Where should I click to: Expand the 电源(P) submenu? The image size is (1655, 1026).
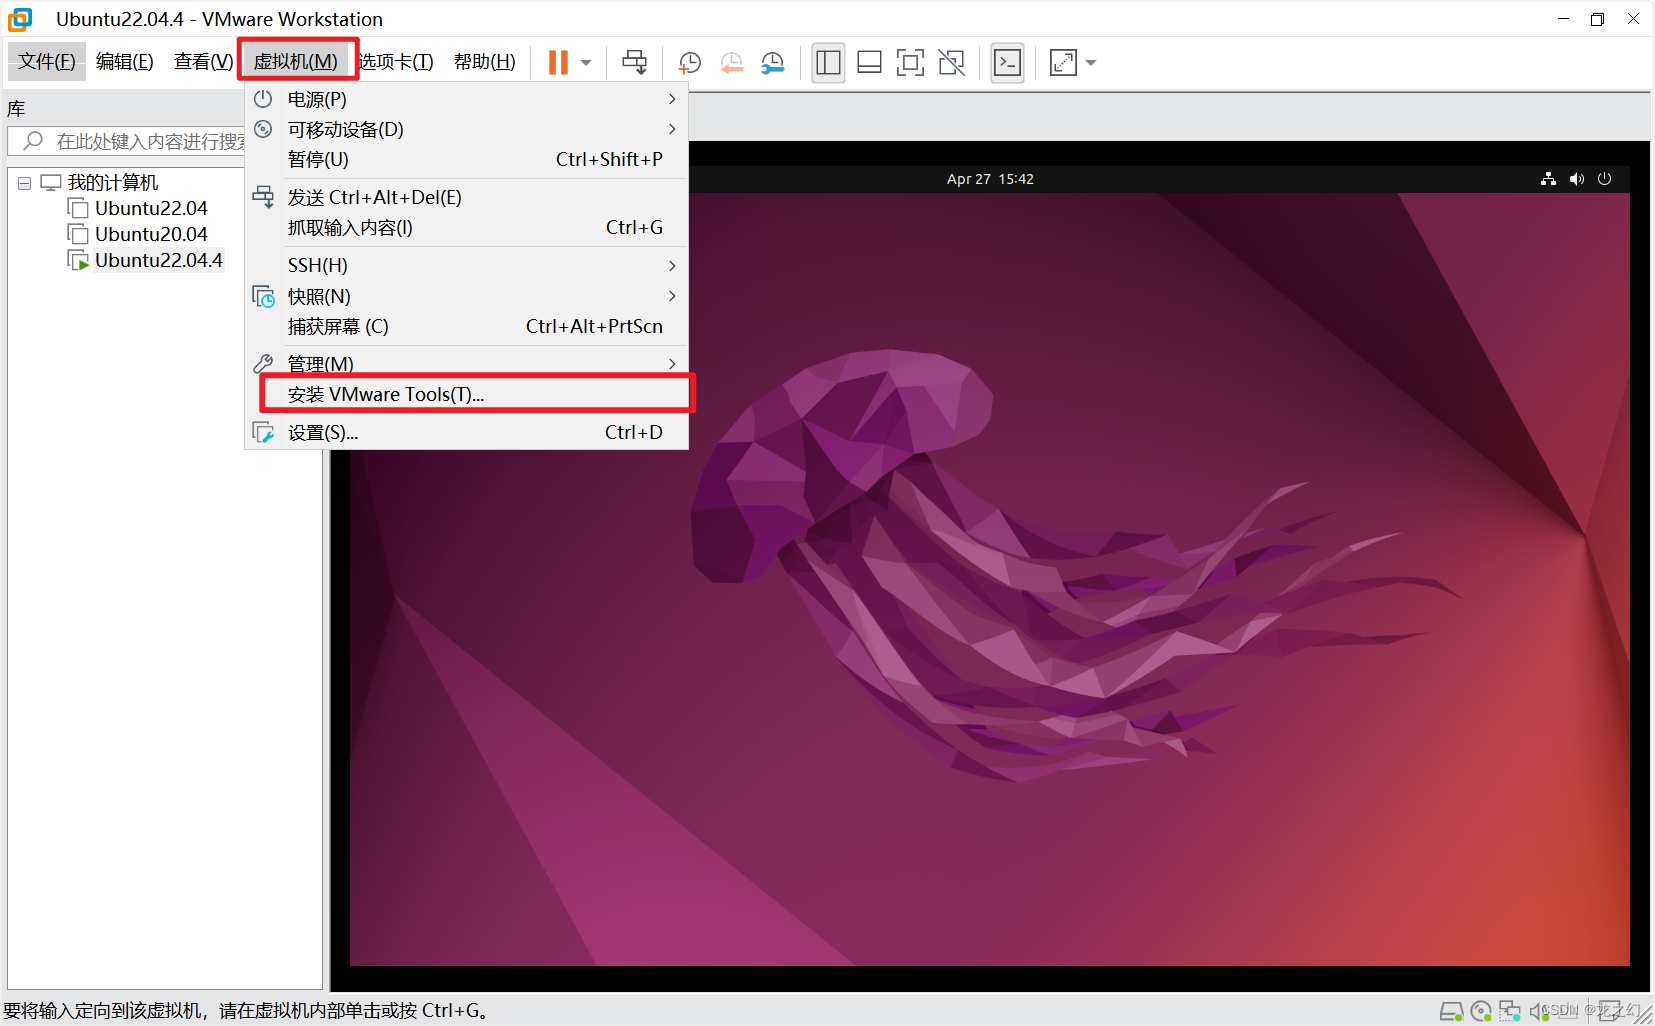tap(467, 99)
